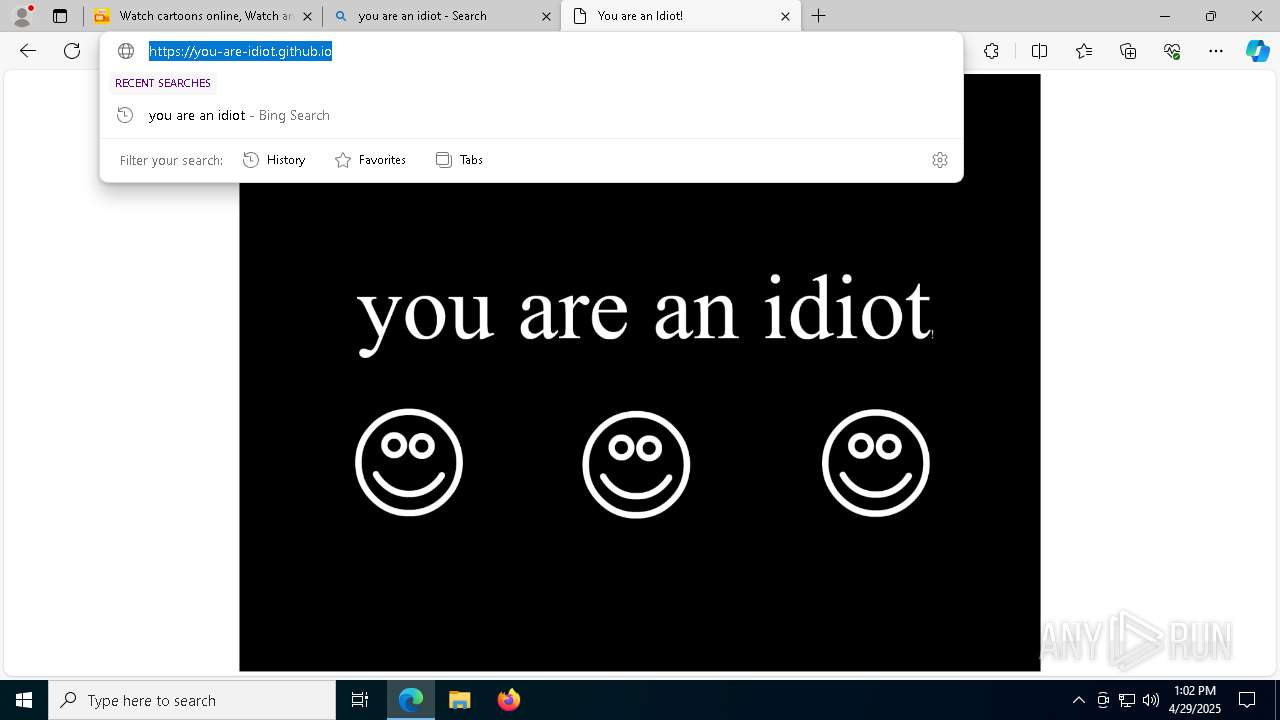Open the notification center icon
Image resolution: width=1280 pixels, height=720 pixels.
(1247, 700)
